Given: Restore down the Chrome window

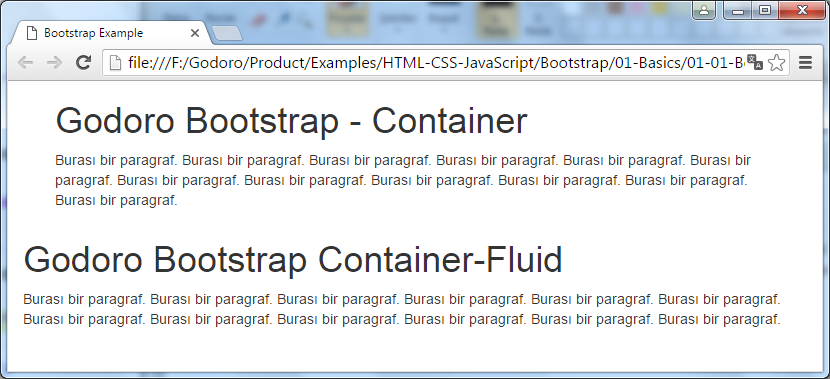Looking at the screenshot, I should (765, 10).
